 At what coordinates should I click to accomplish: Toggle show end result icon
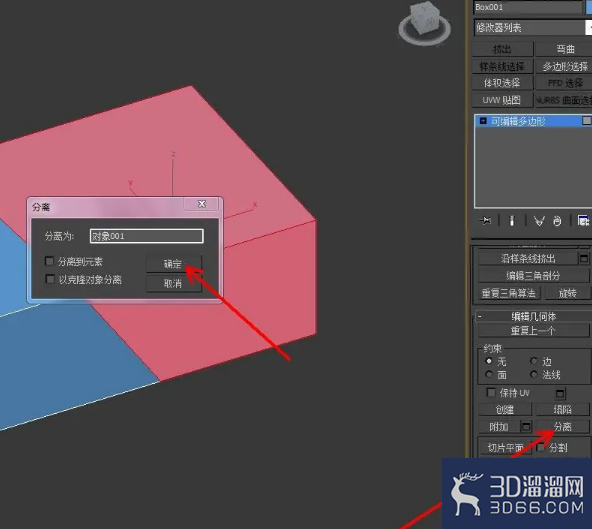click(512, 221)
